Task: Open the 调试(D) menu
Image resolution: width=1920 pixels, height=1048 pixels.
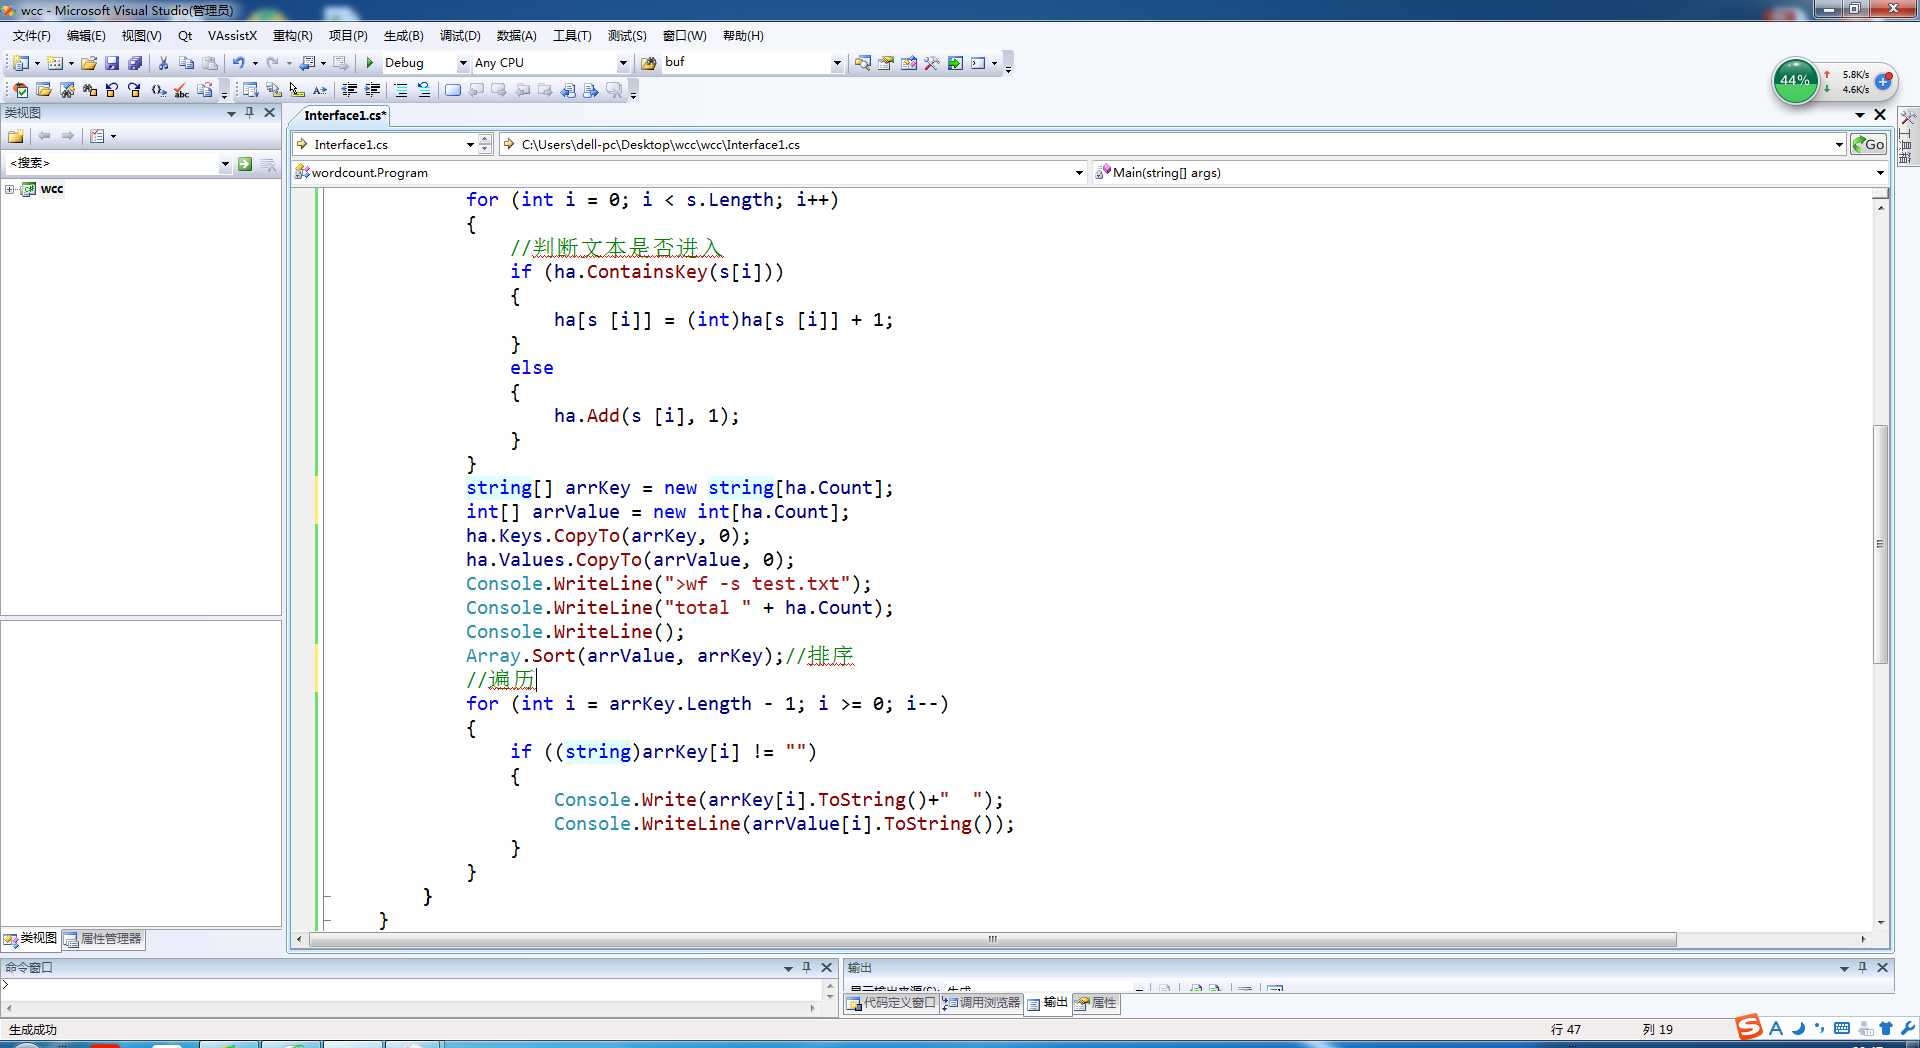Action: coord(460,36)
